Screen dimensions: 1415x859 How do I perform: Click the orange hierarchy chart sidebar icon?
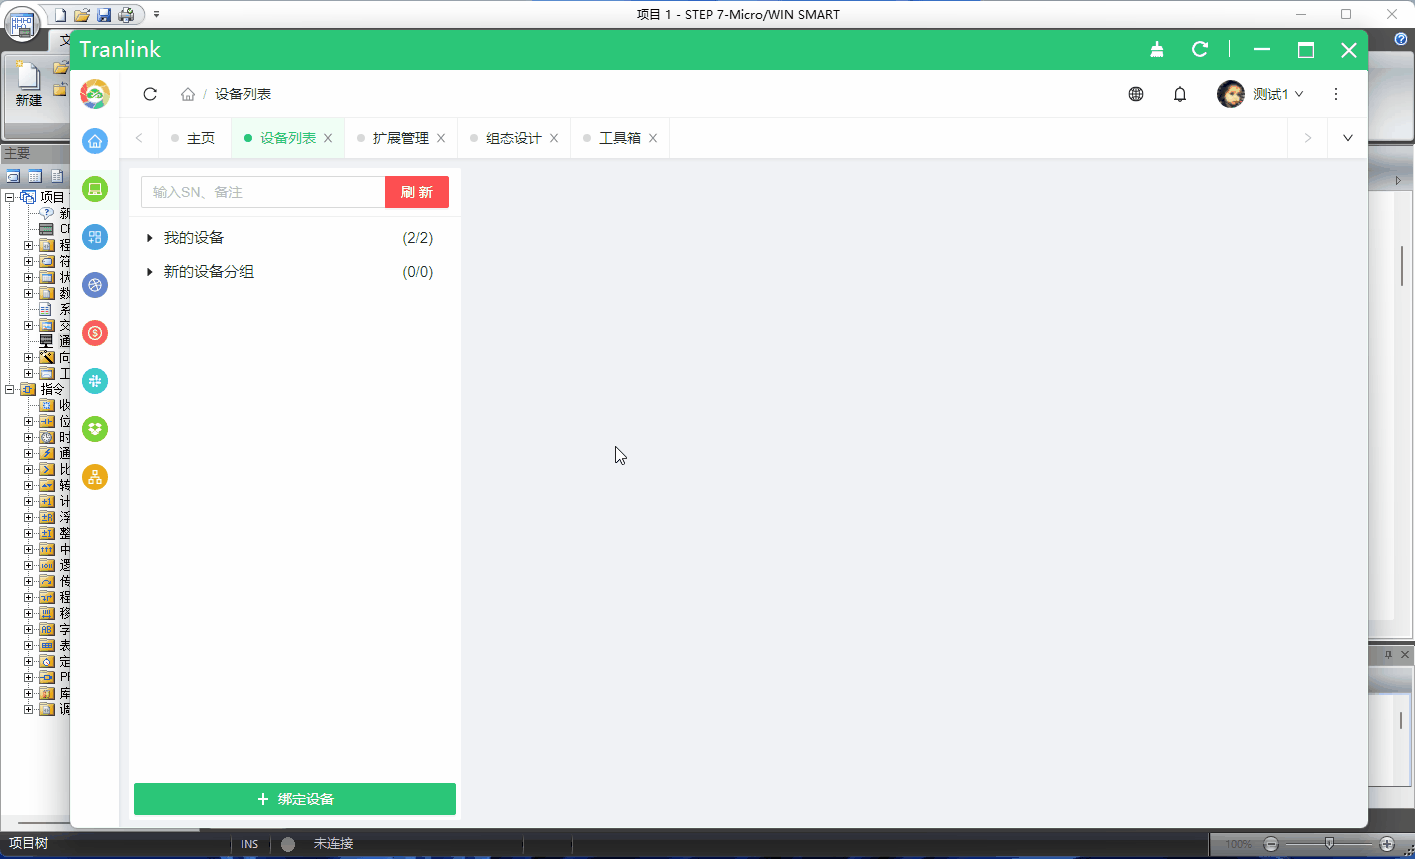[95, 477]
